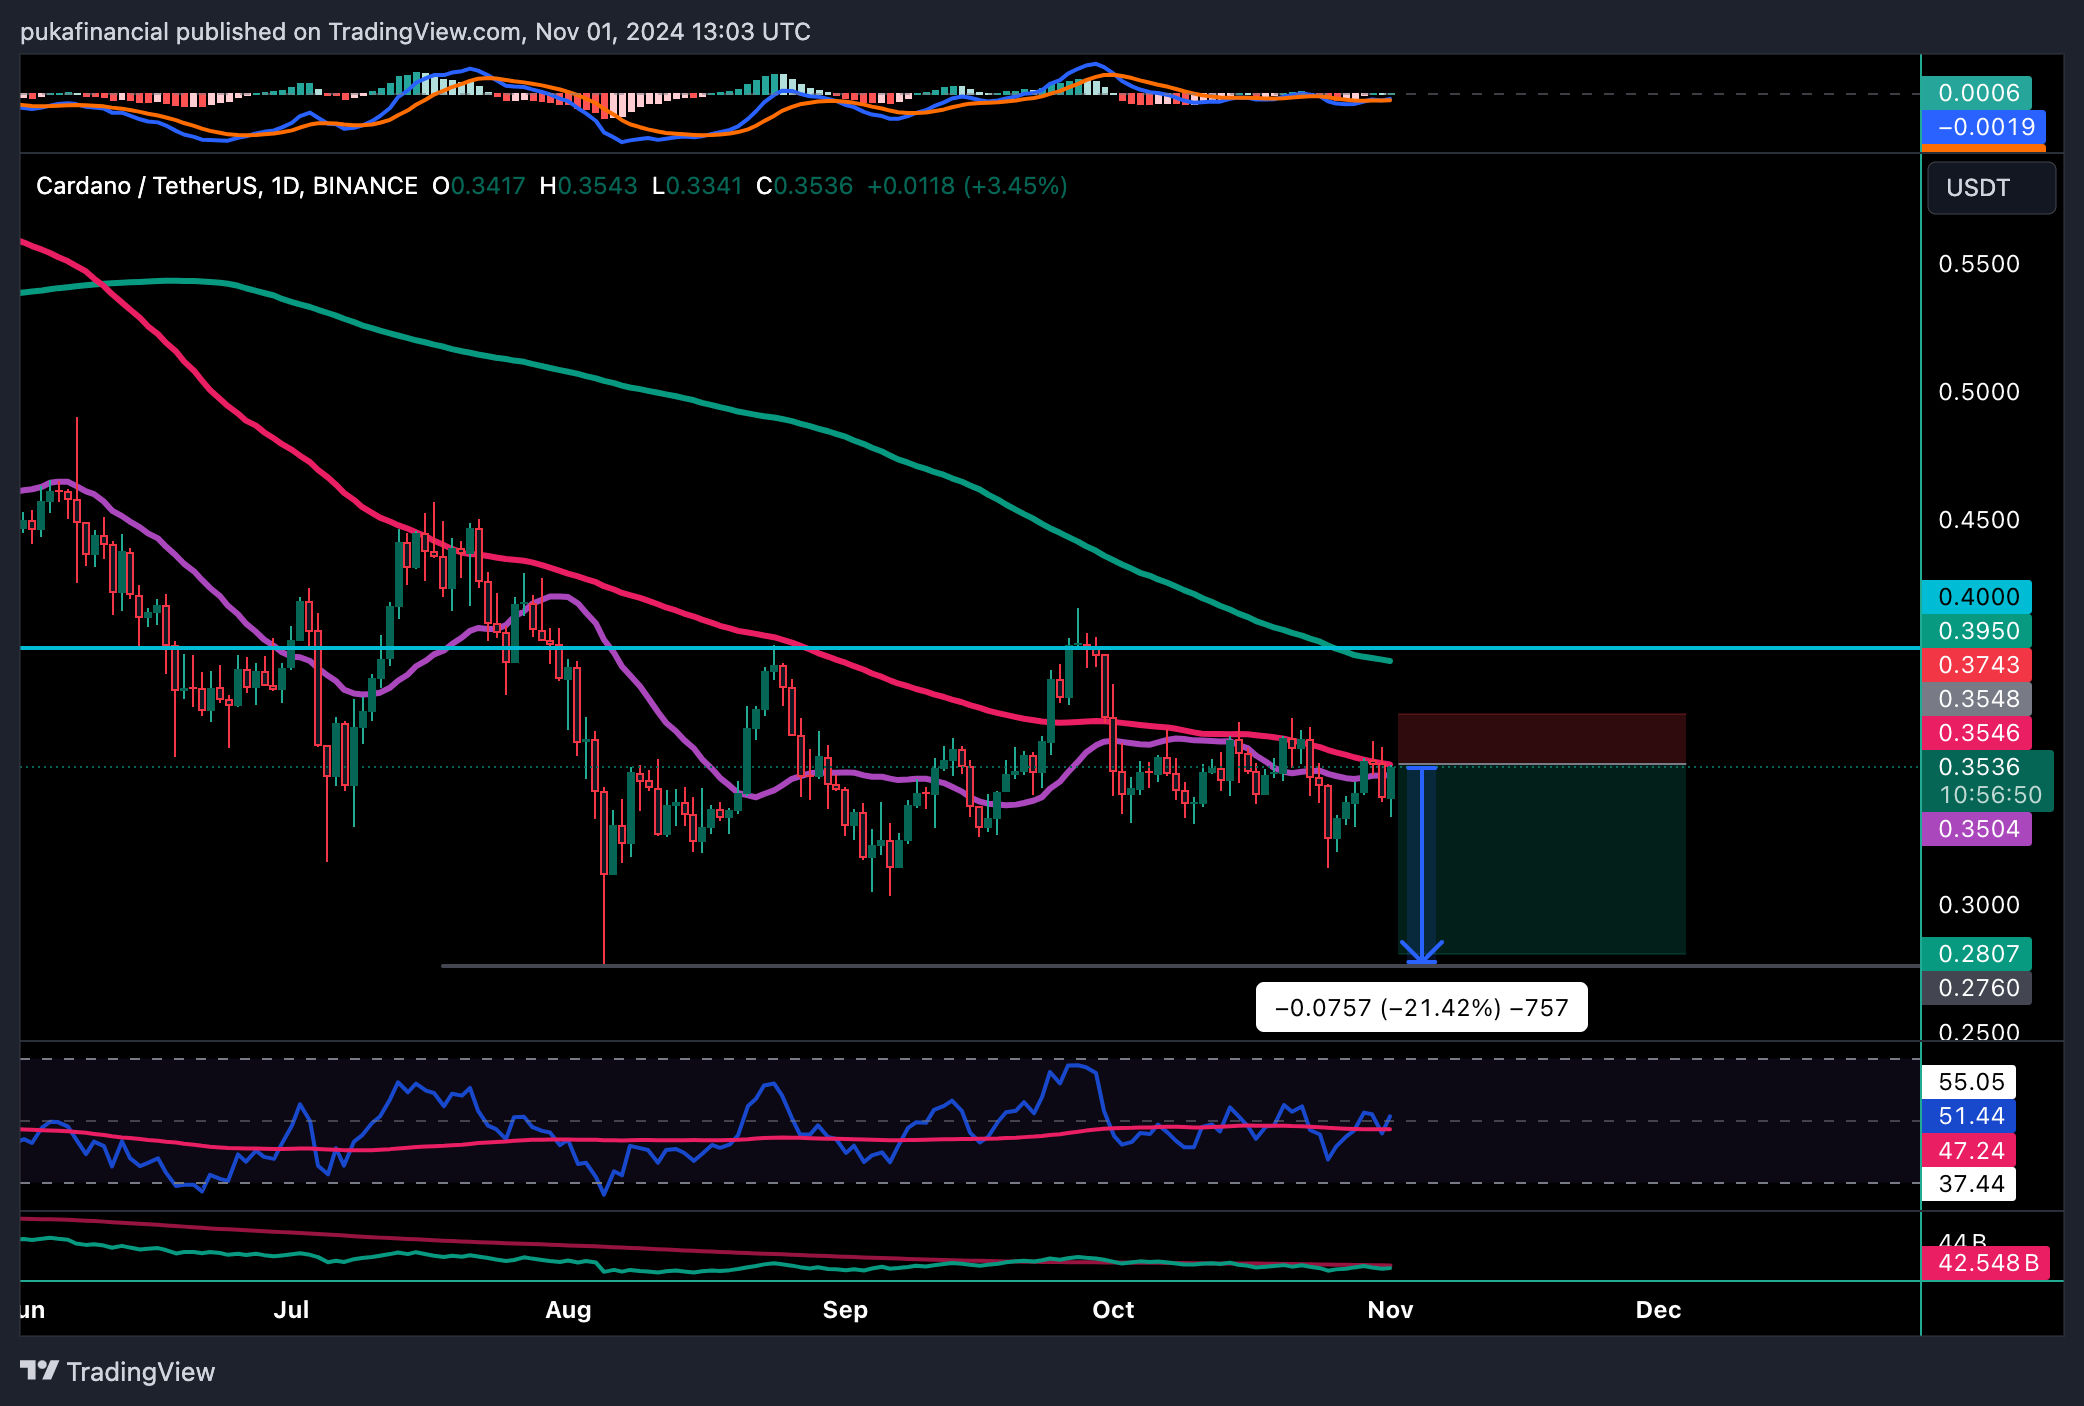The width and height of the screenshot is (2084, 1406).
Task: Click the RSI average label 47.24
Action: (x=1969, y=1150)
